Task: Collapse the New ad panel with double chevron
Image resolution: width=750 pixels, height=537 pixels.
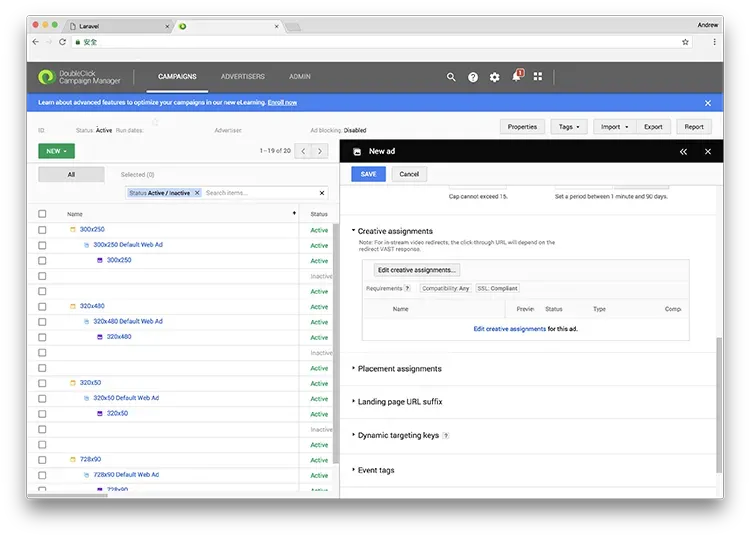Action: (683, 151)
